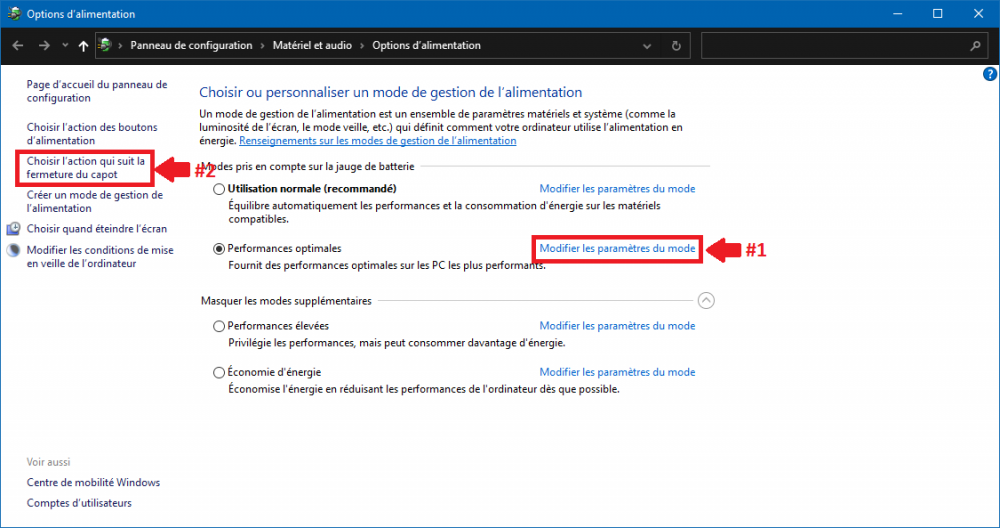Select Utilisation normale (recommandé) radio button
Viewport: 1000px width, 528px height.
tap(219, 189)
